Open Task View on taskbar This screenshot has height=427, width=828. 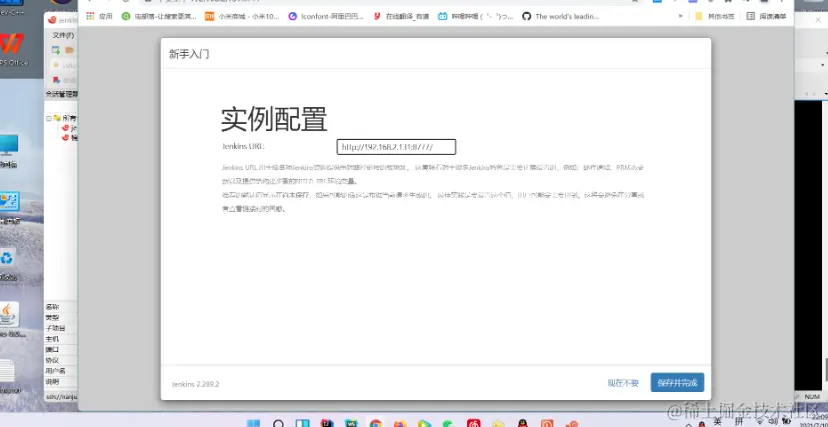[303, 423]
